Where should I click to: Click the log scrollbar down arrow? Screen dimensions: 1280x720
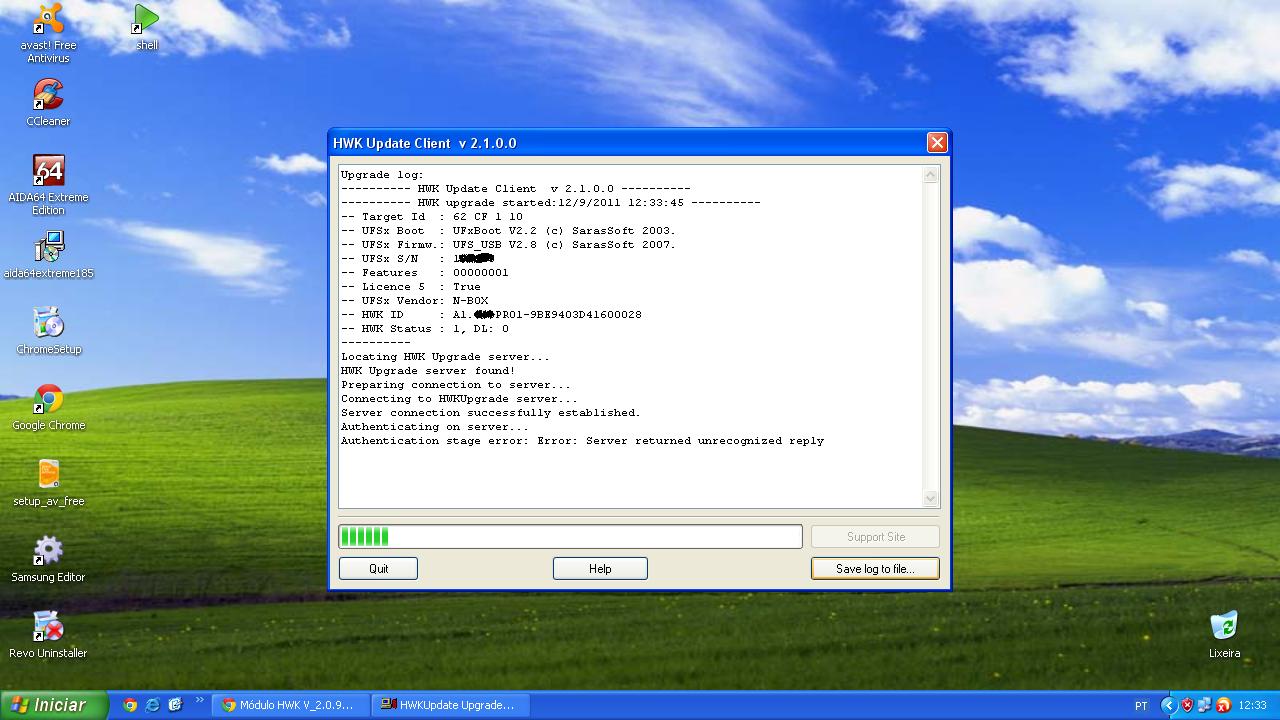(x=931, y=498)
